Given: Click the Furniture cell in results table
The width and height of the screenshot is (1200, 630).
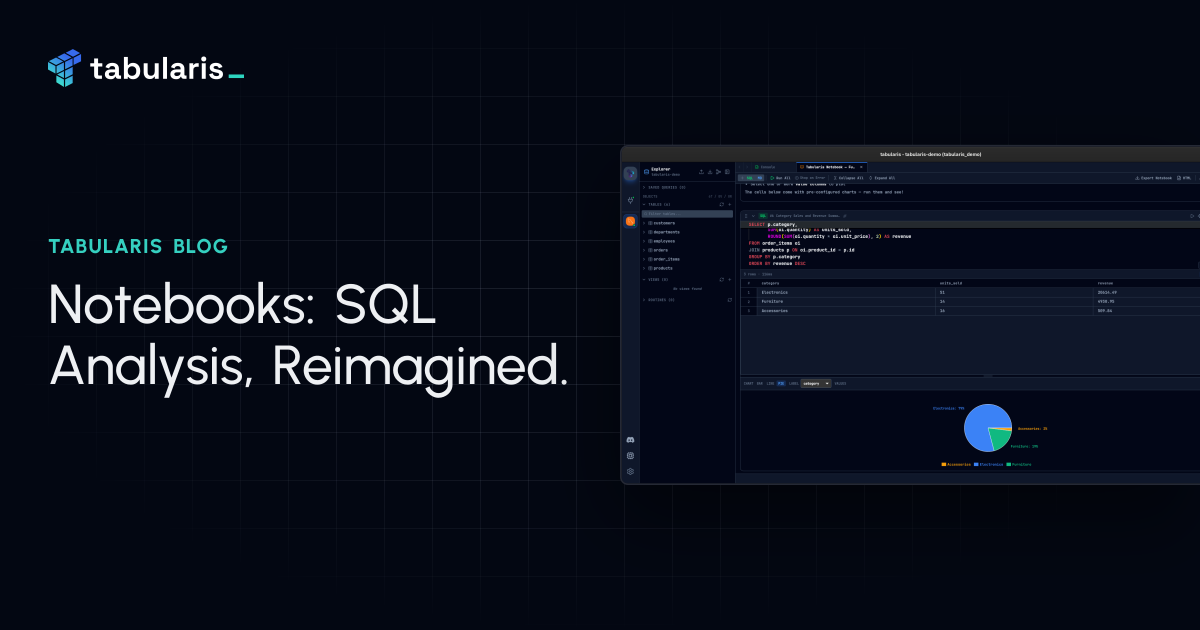Looking at the screenshot, I should pyautogui.click(x=846, y=301).
